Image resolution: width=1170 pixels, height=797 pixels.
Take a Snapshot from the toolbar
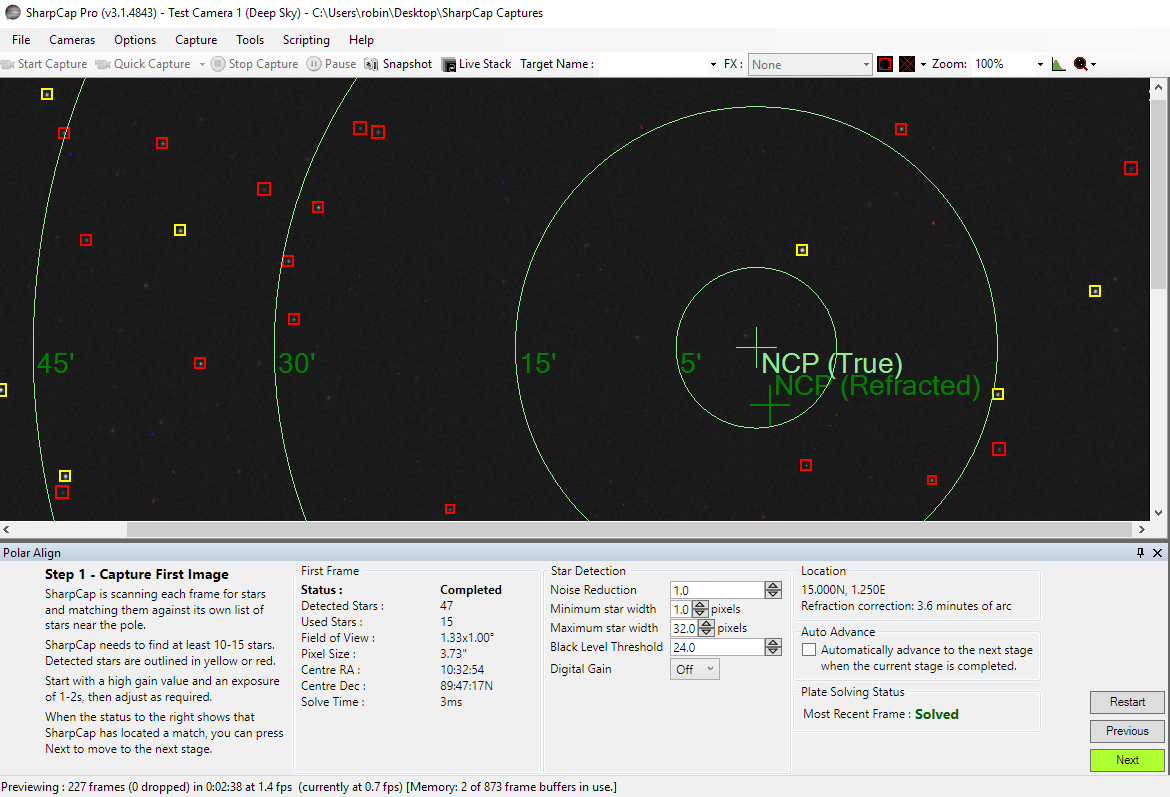pyautogui.click(x=398, y=64)
